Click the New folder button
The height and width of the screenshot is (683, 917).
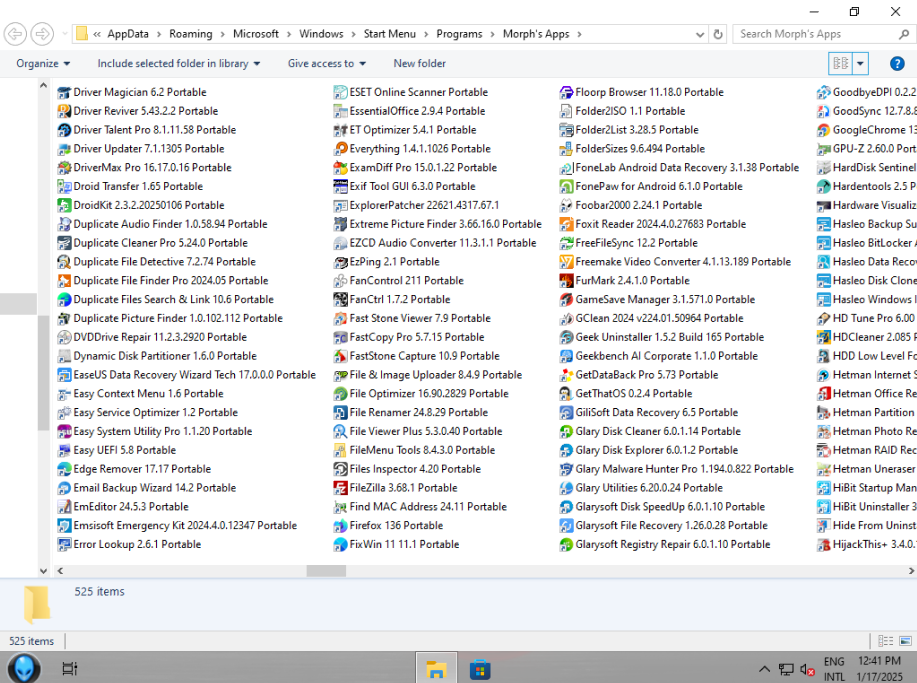pos(419,64)
